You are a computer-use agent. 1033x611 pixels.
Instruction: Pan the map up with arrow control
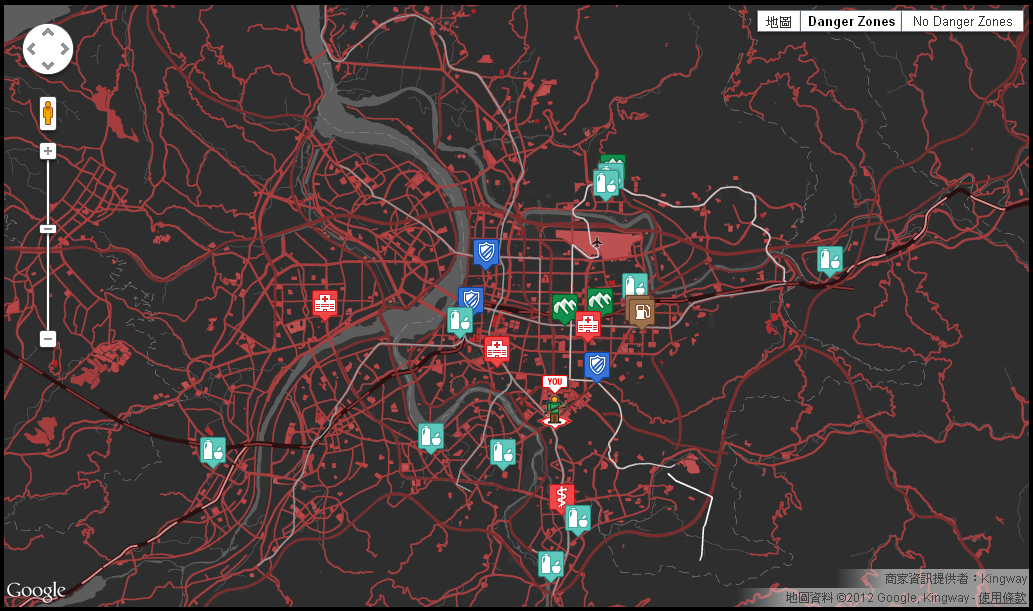(48, 33)
